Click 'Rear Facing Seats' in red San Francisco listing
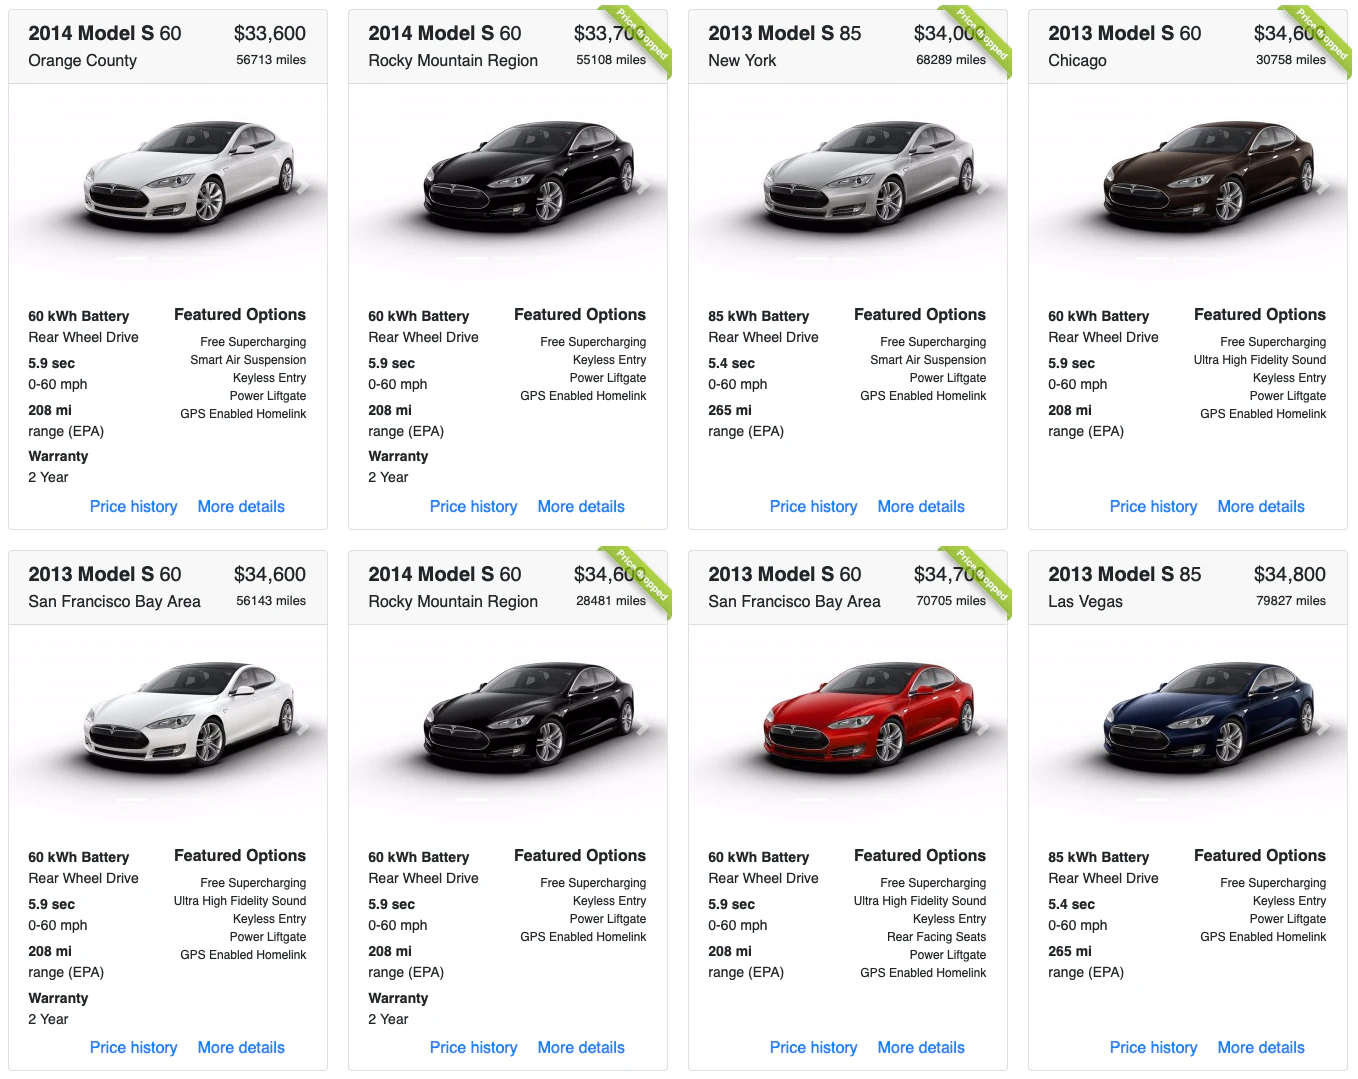1358x1079 pixels. pyautogui.click(x=936, y=937)
